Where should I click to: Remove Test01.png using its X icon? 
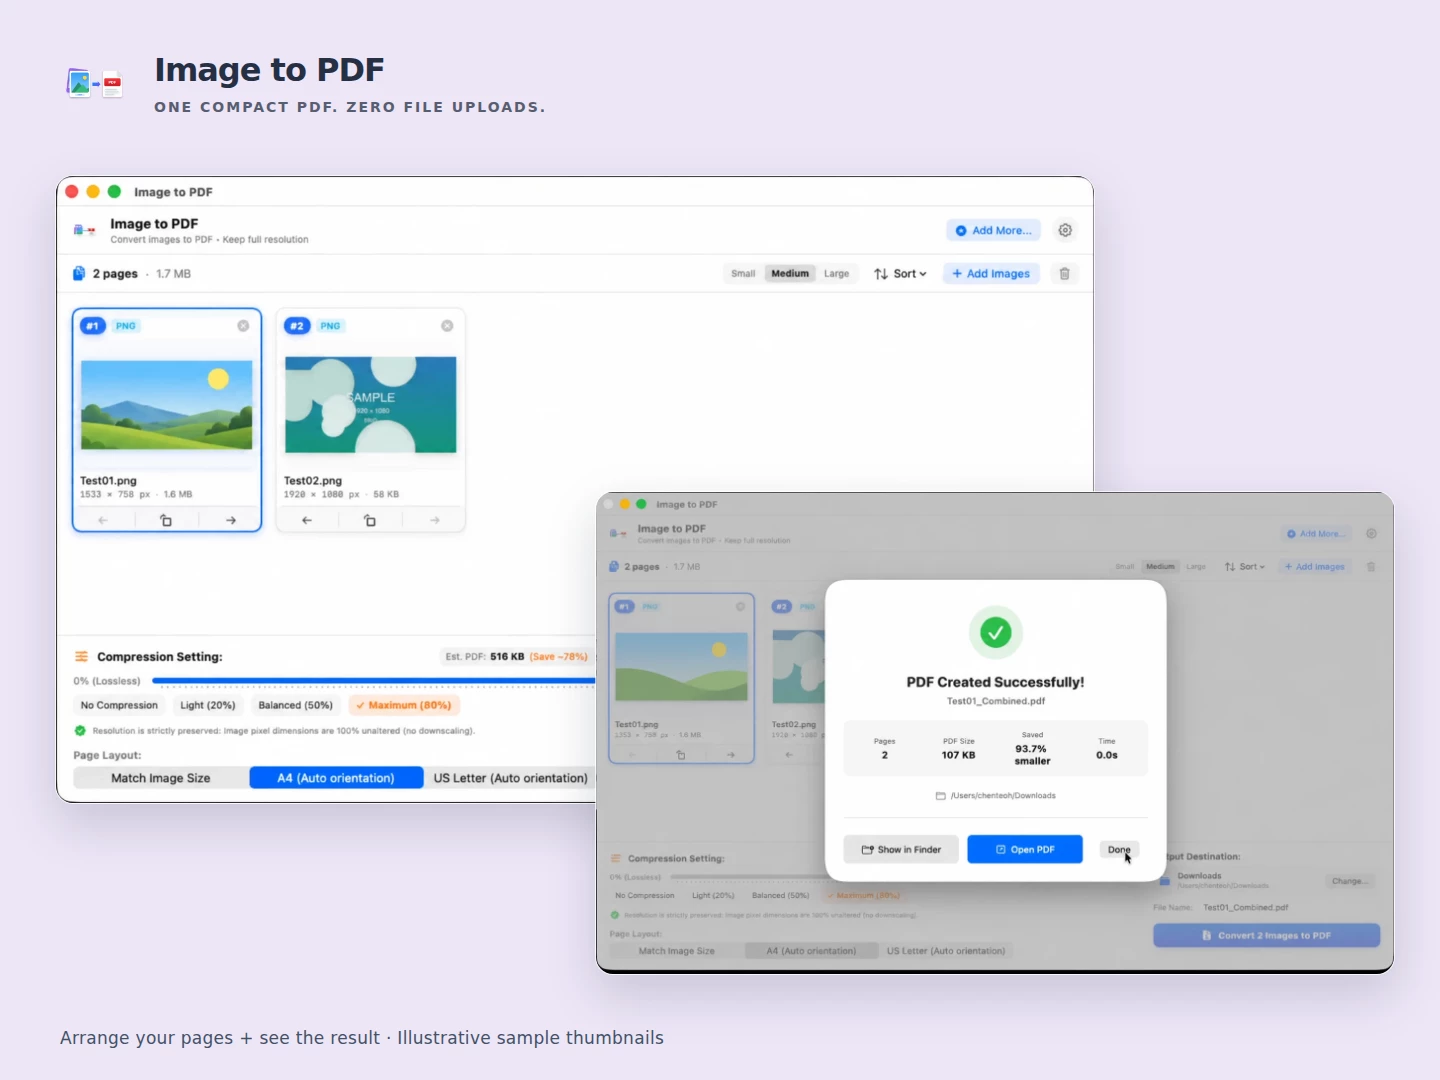coord(243,326)
